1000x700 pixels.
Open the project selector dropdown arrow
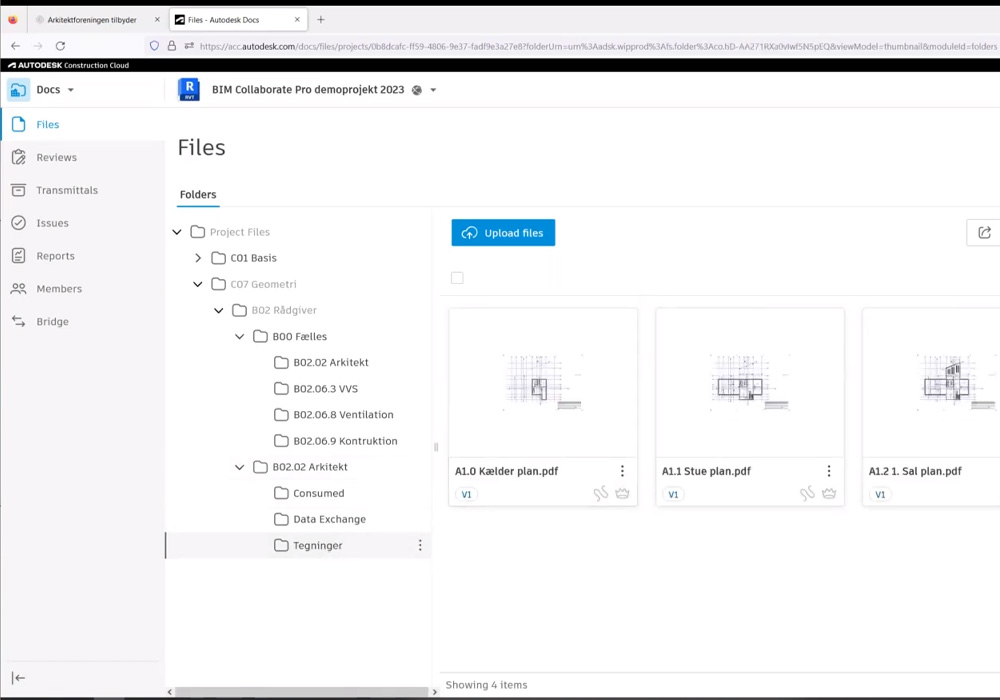coord(433,90)
